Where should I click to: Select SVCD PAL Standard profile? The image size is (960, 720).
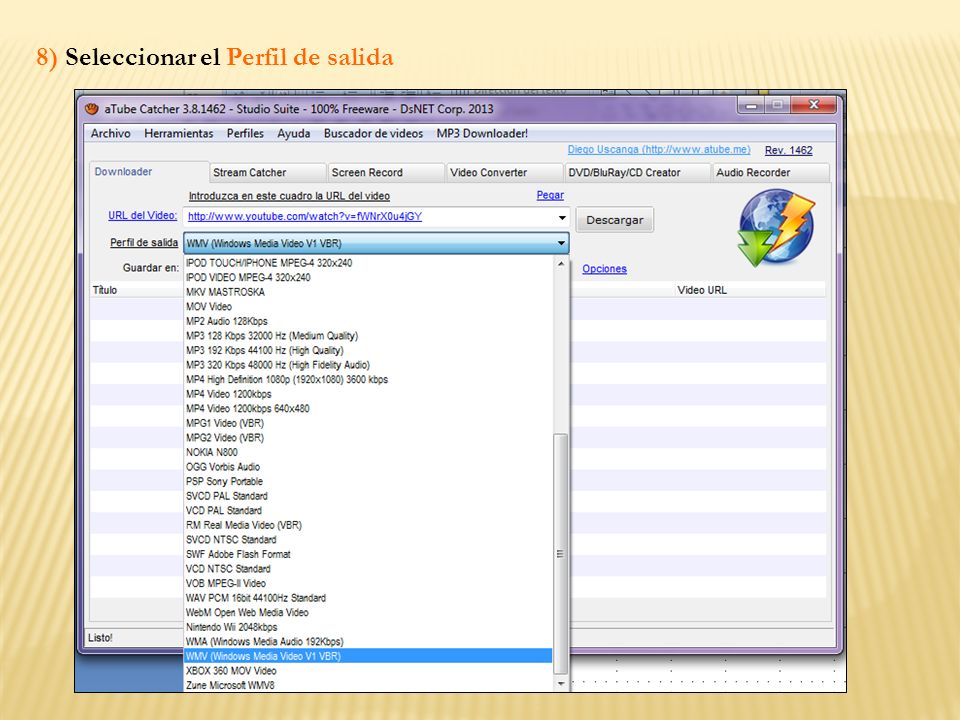tap(368, 497)
